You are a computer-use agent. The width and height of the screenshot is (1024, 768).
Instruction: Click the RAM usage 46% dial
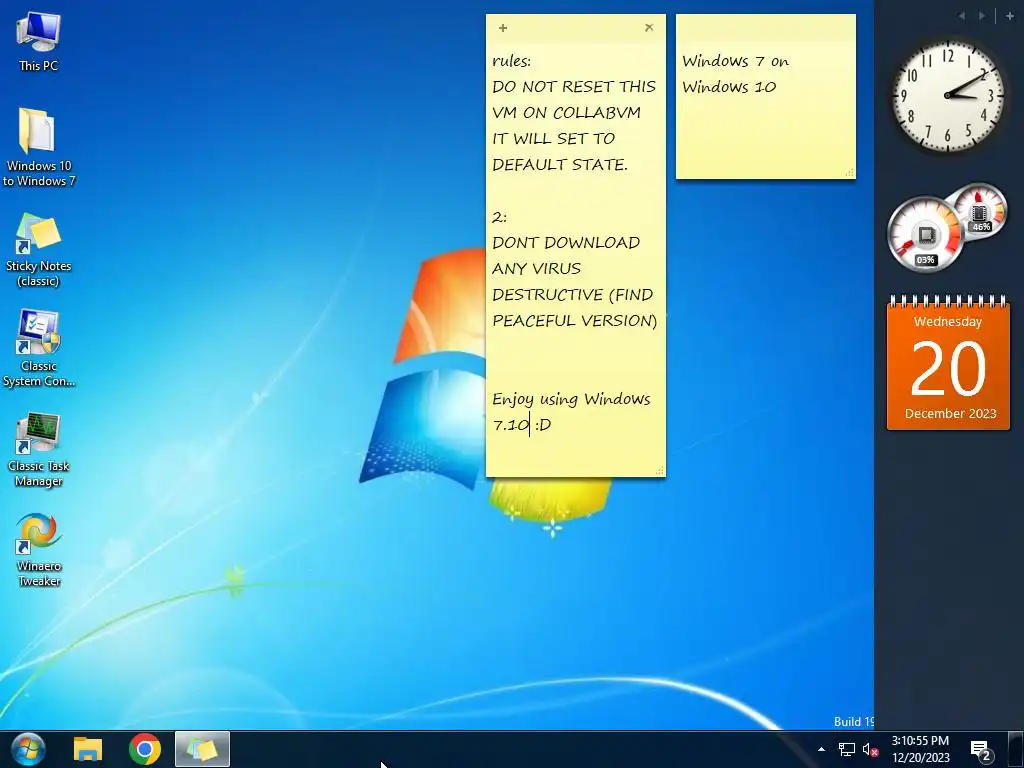pos(979,210)
